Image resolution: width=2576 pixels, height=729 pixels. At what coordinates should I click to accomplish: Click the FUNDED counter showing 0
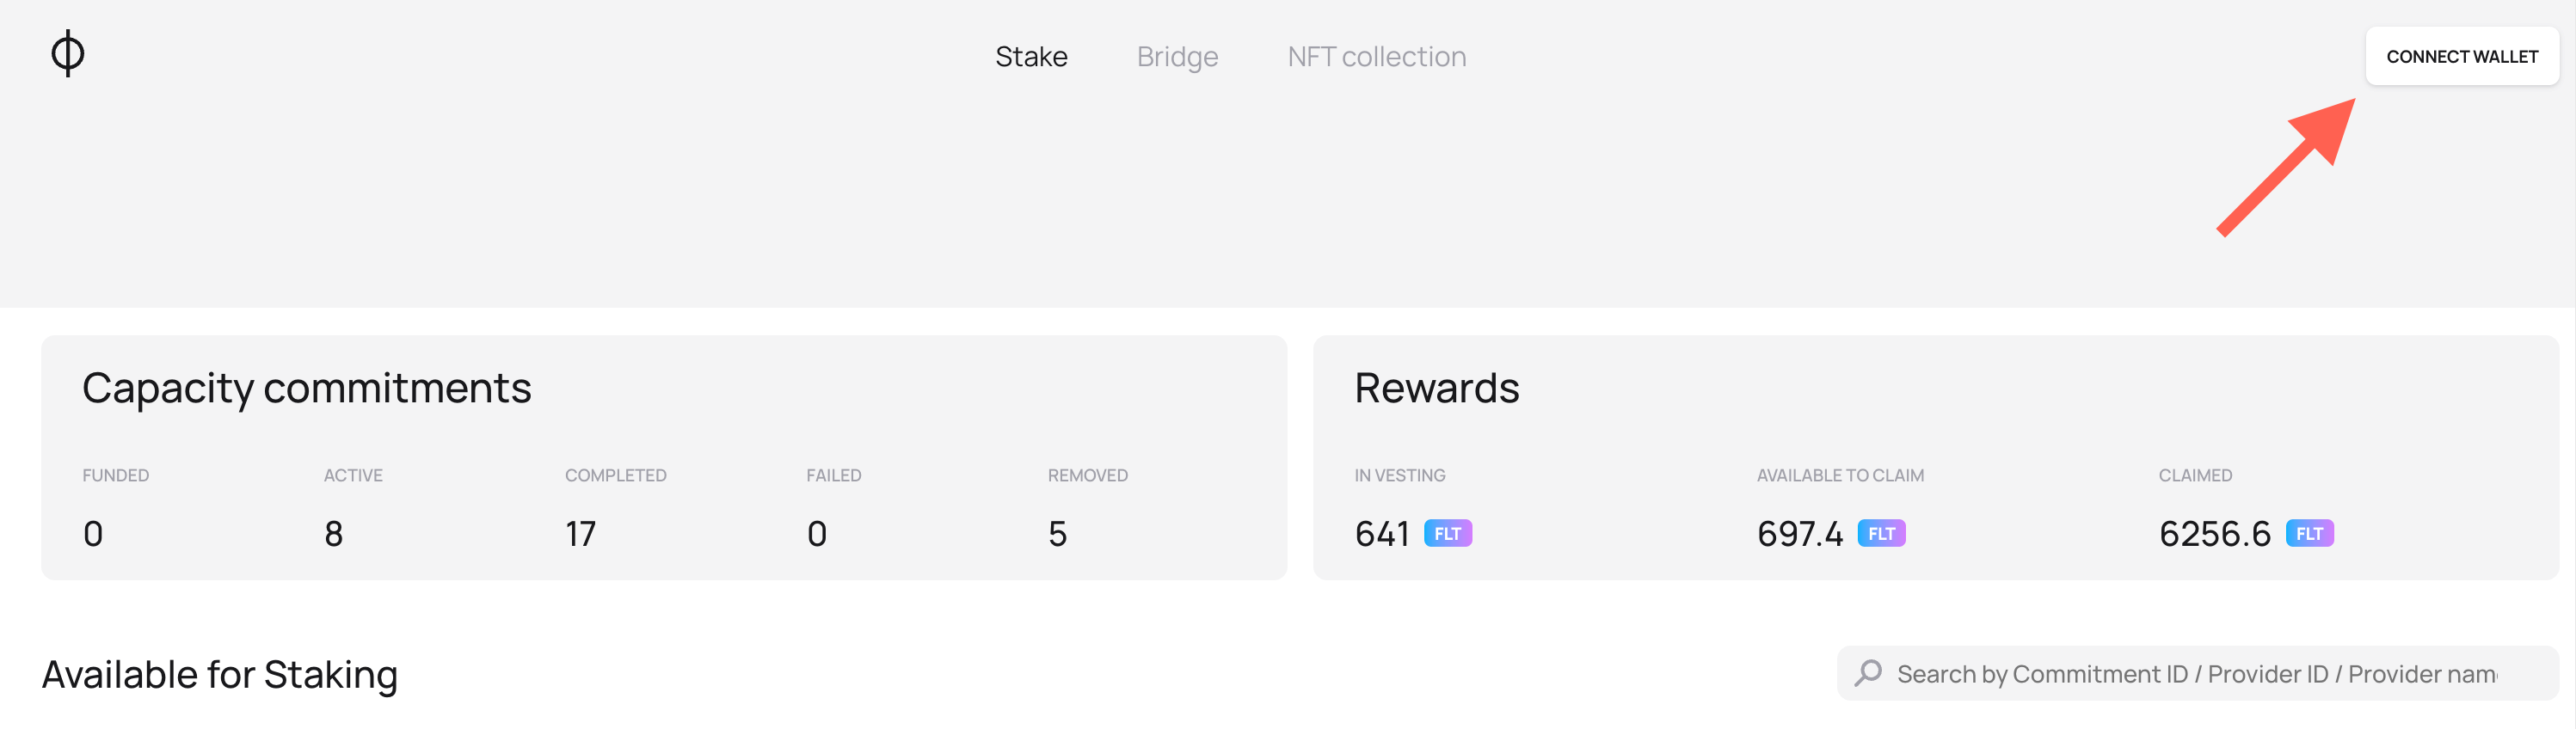pos(92,533)
